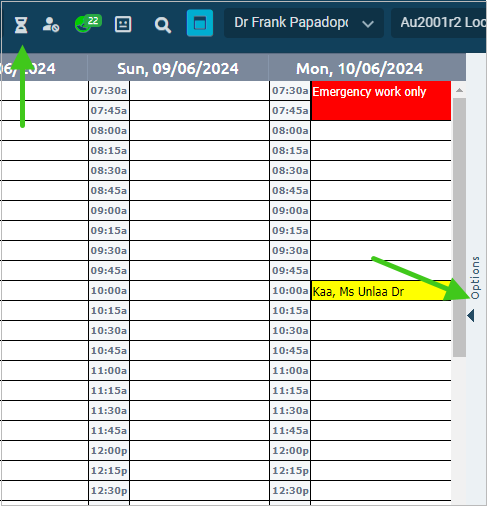Select Monday's 08:45a time slot
Viewport: 487px width, 506px height.
pos(381,191)
